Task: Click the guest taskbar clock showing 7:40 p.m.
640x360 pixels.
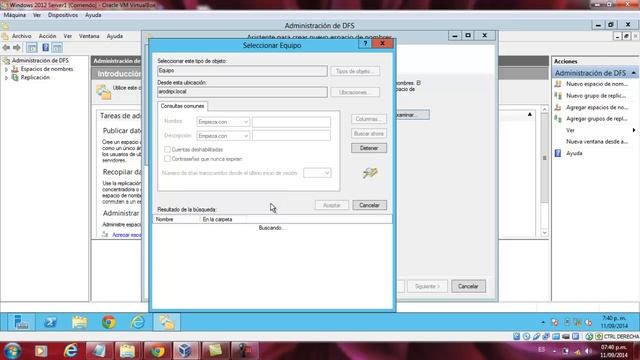Action: pos(614,322)
